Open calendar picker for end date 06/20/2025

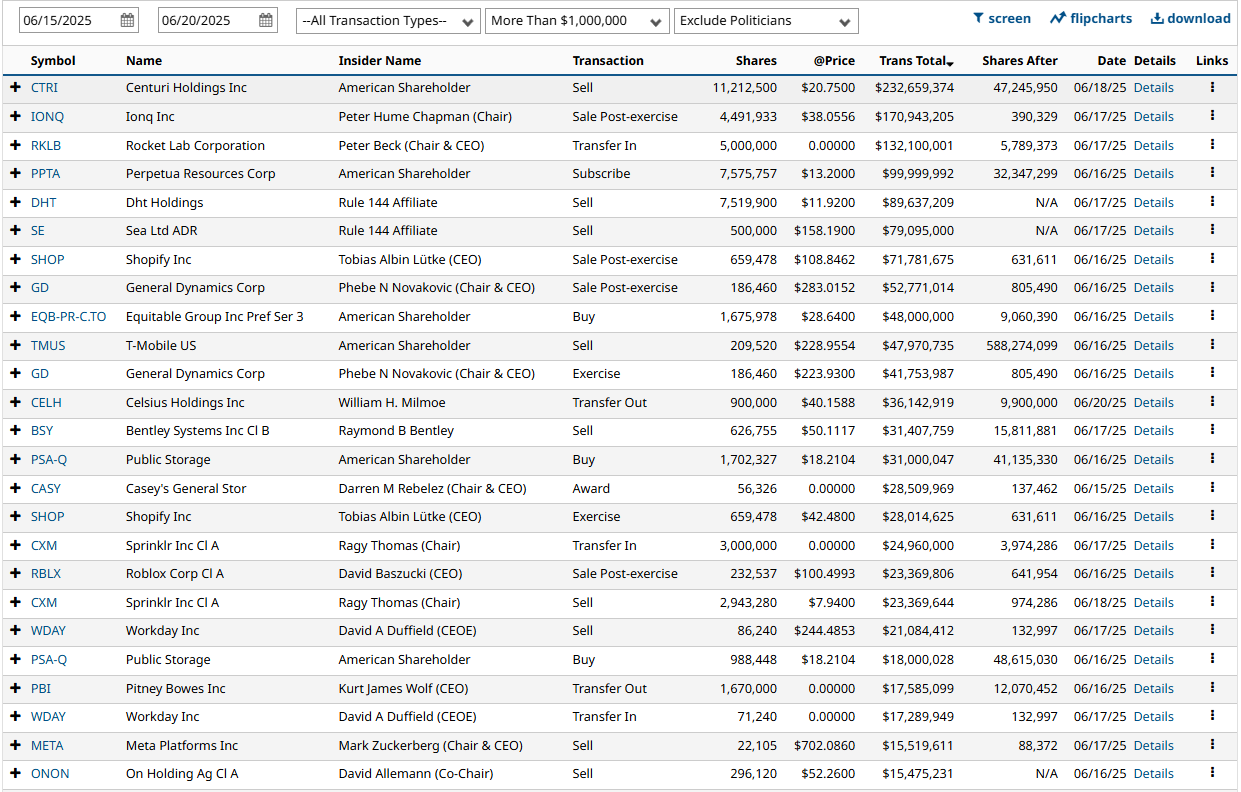(x=266, y=20)
